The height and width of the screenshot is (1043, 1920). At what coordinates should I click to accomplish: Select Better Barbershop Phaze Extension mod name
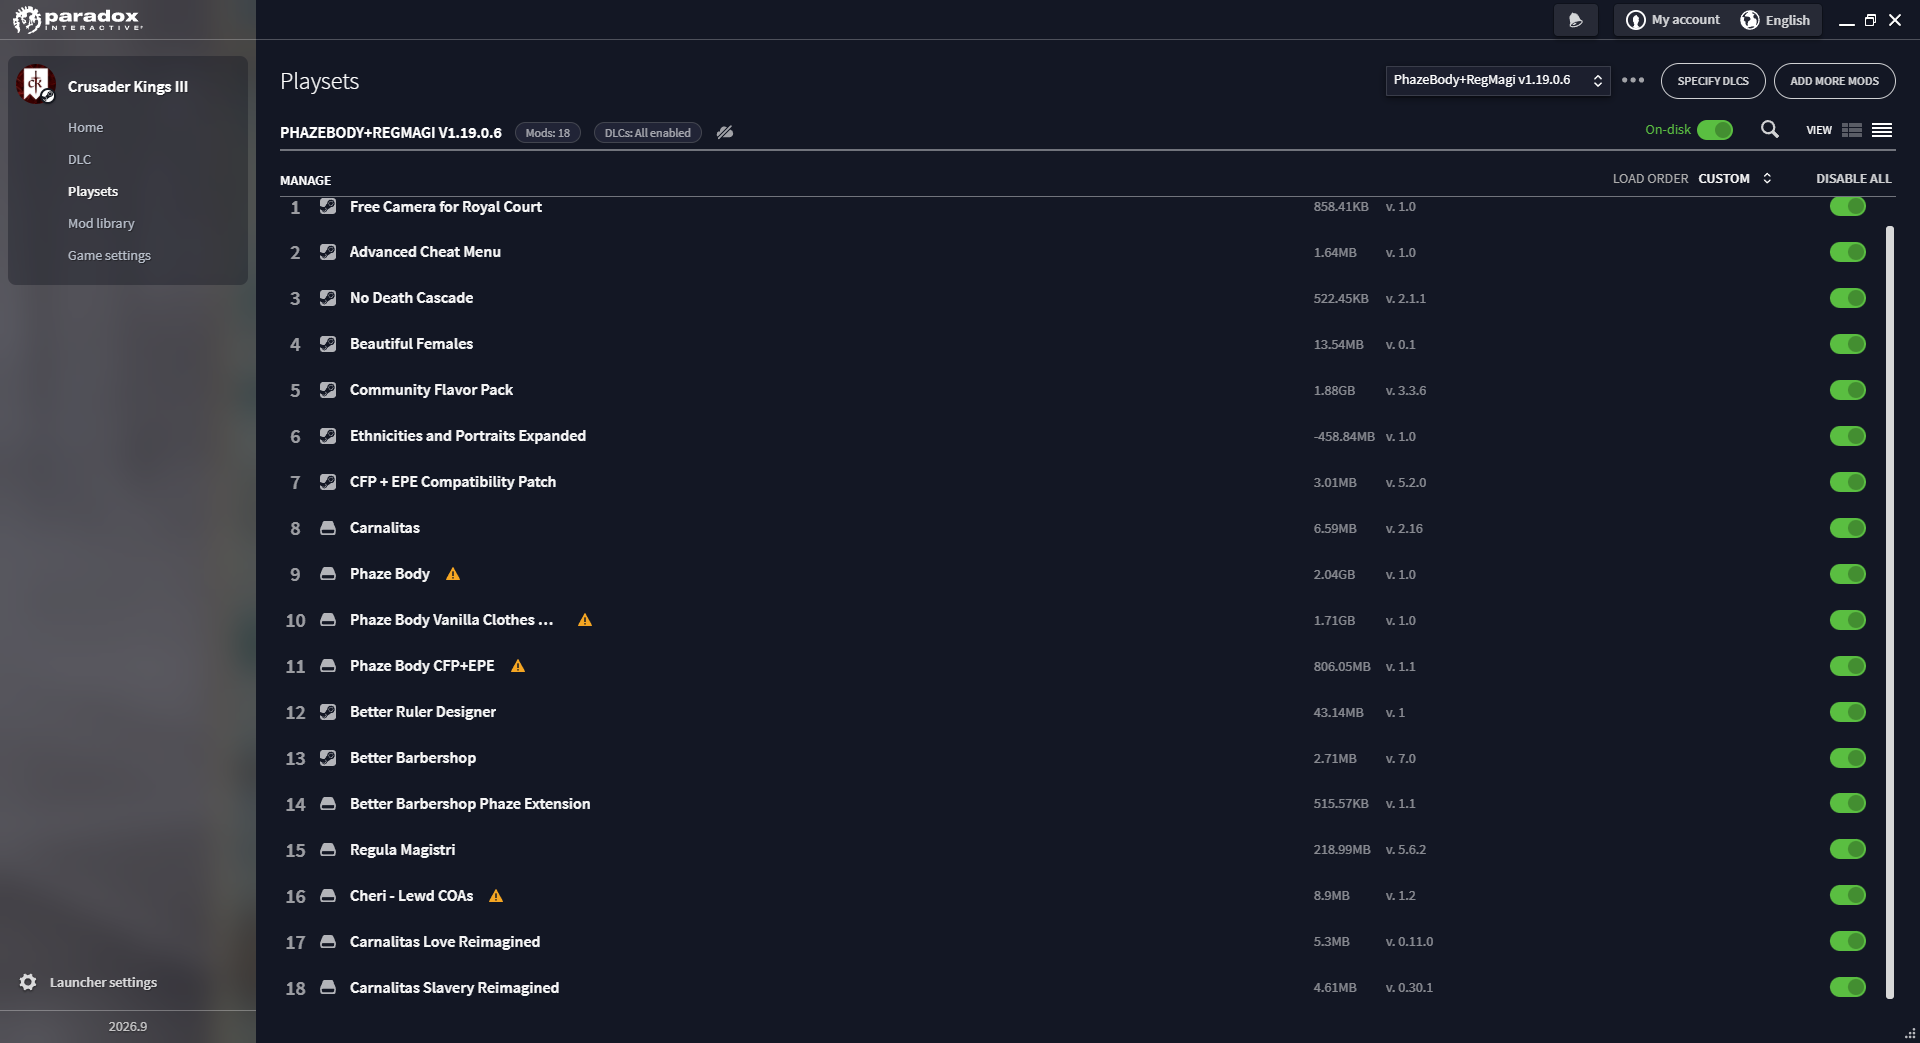(470, 804)
